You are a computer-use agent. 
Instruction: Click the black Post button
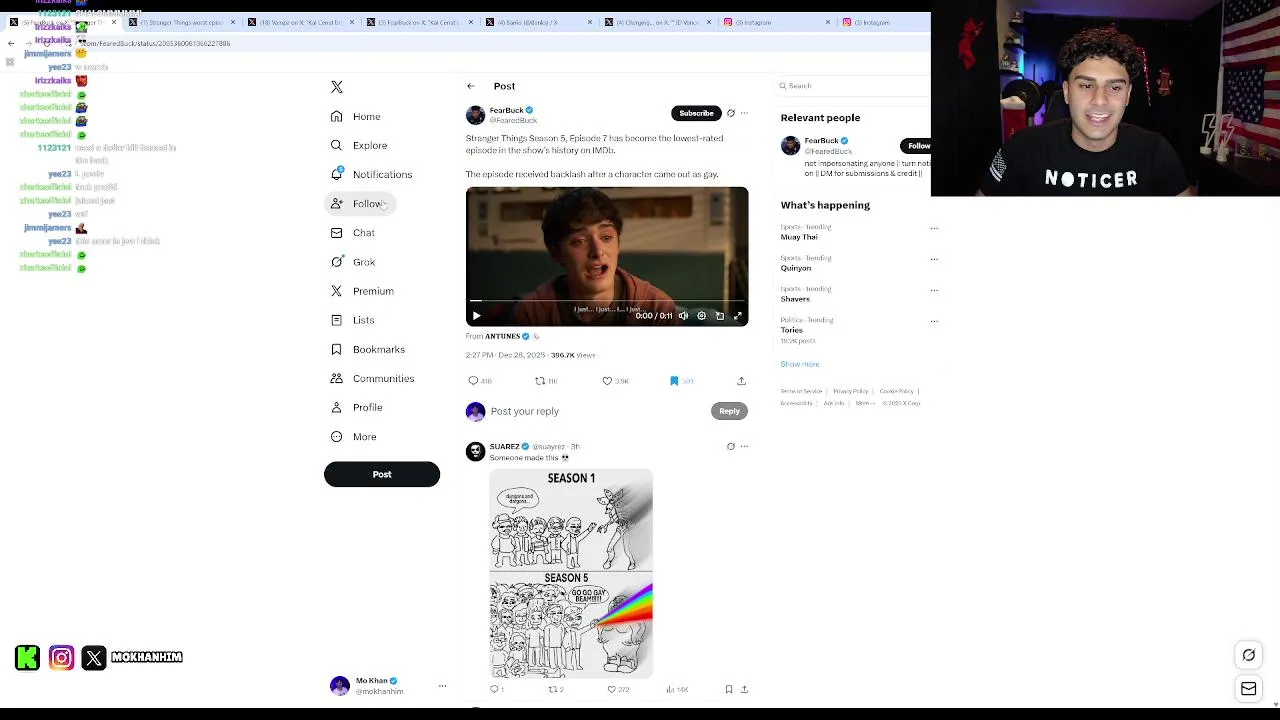(382, 474)
